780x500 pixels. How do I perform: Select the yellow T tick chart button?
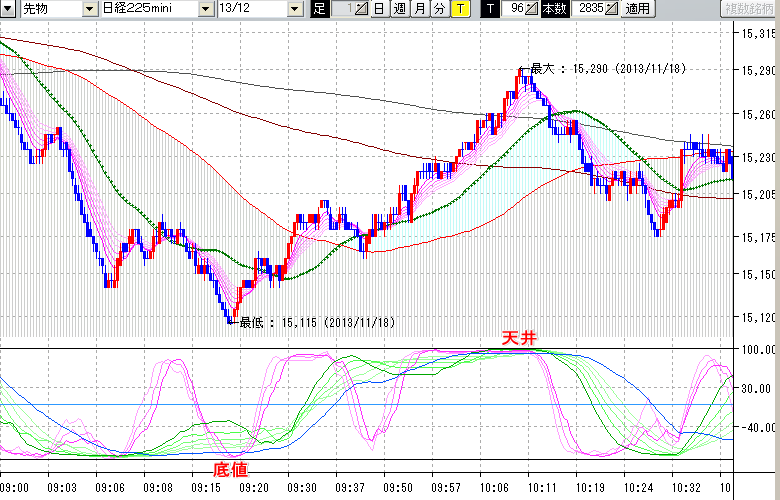point(460,9)
